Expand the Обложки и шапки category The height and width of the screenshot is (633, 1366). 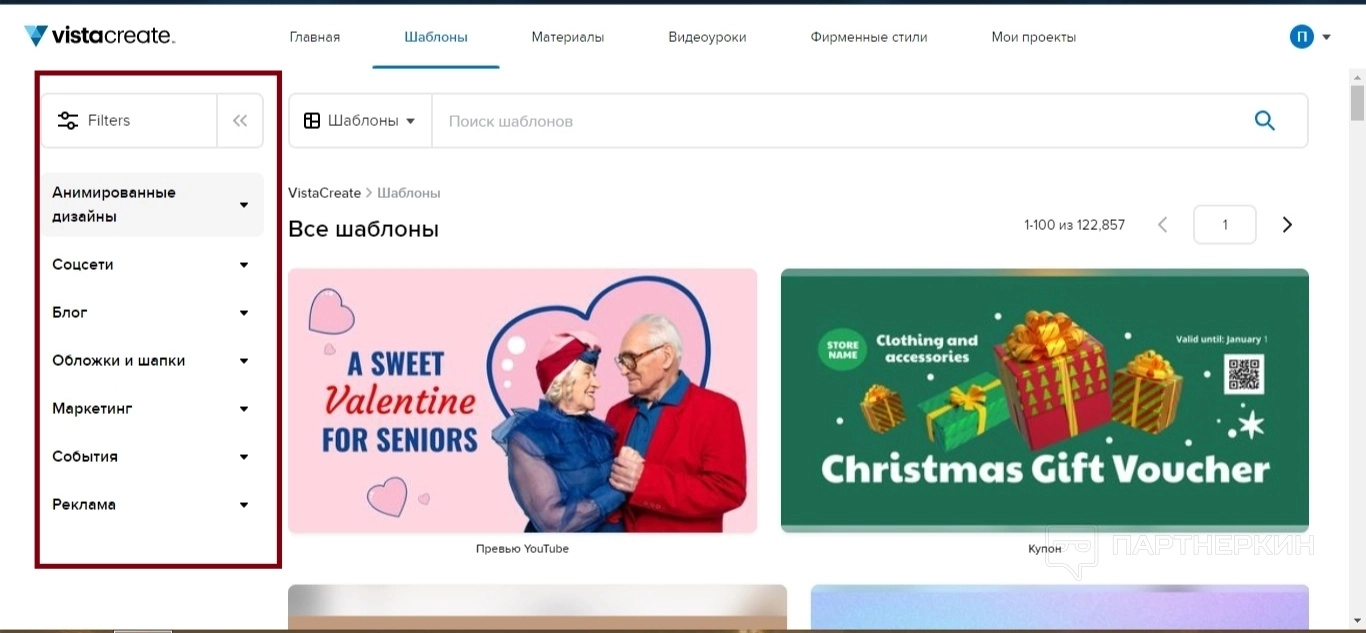pos(152,361)
